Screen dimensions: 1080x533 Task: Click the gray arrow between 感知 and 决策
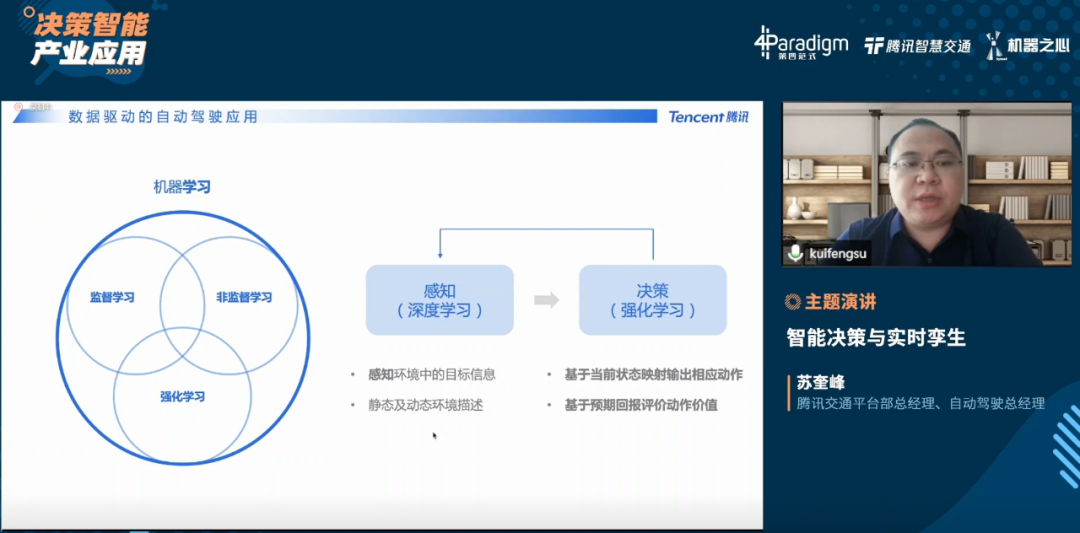pos(546,300)
